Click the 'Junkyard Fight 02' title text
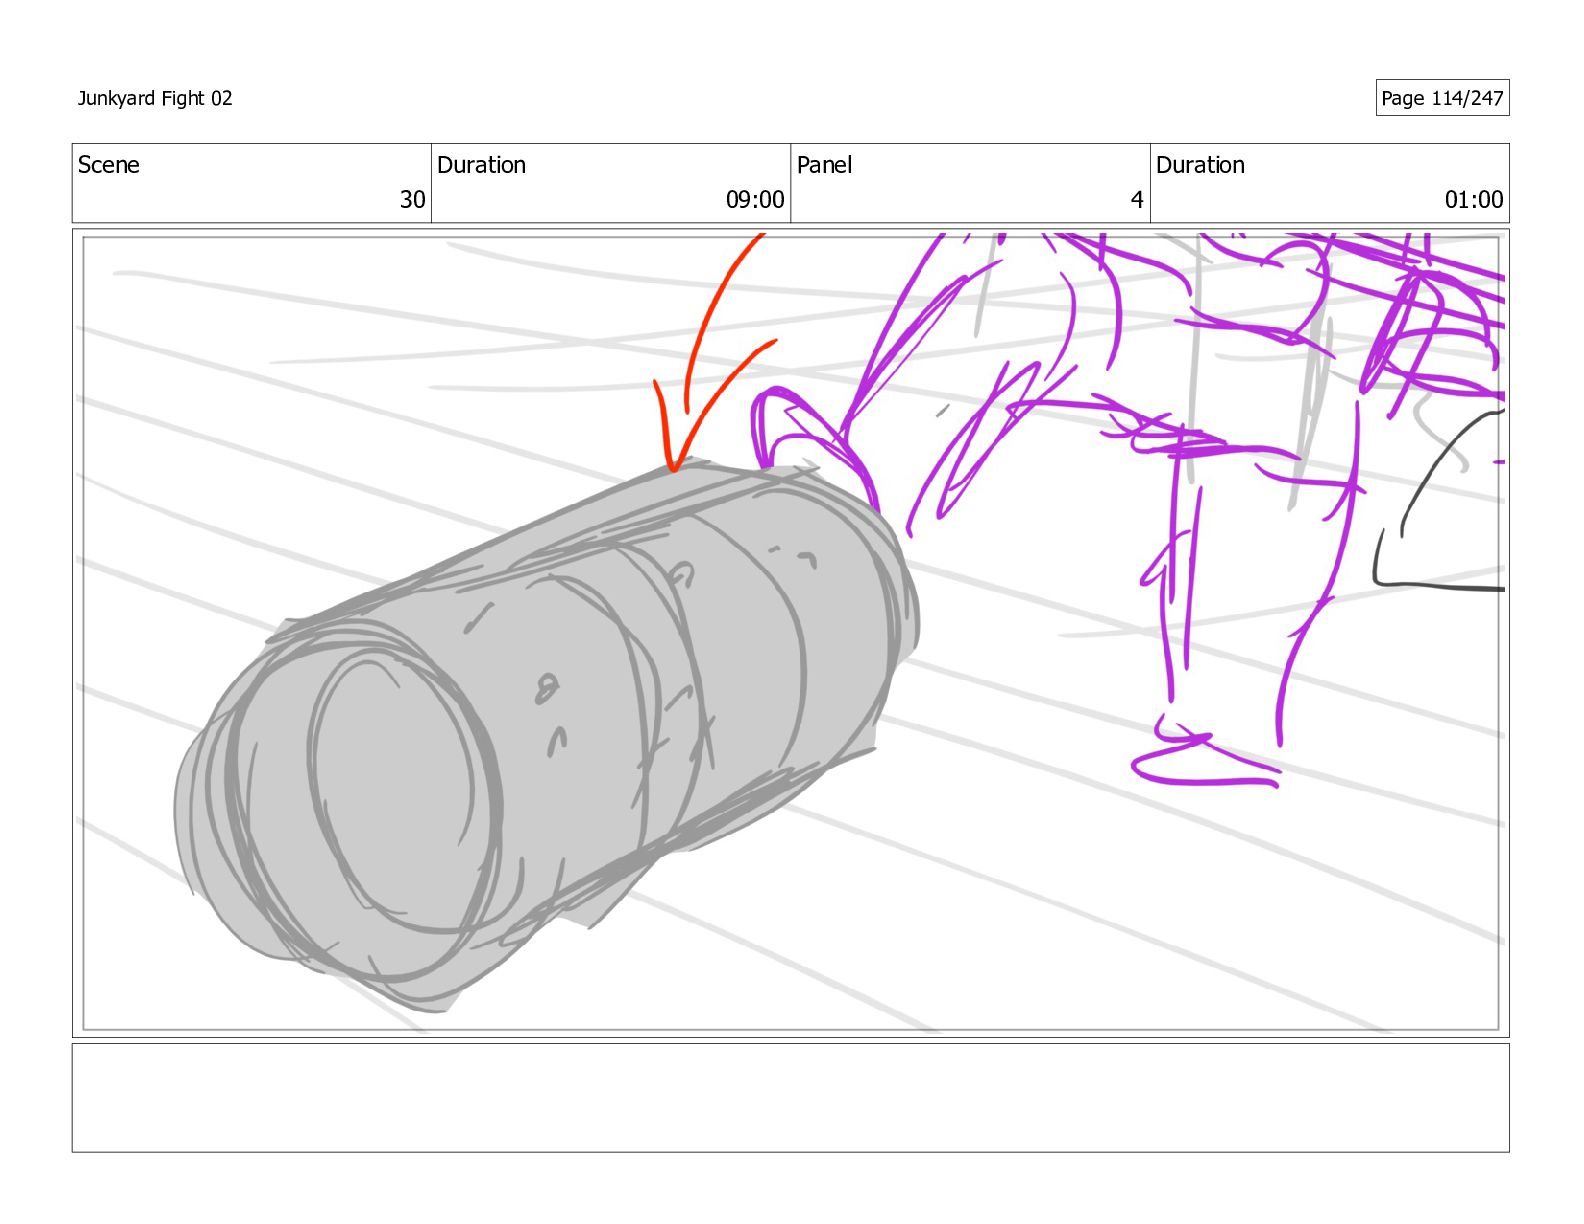This screenshot has height=1224, width=1584. [155, 98]
